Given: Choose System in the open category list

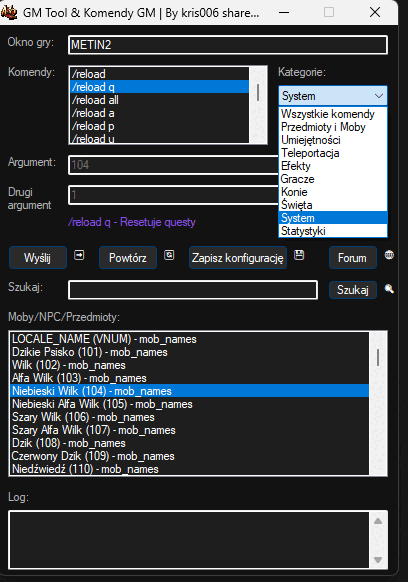Looking at the screenshot, I should pos(333,218).
